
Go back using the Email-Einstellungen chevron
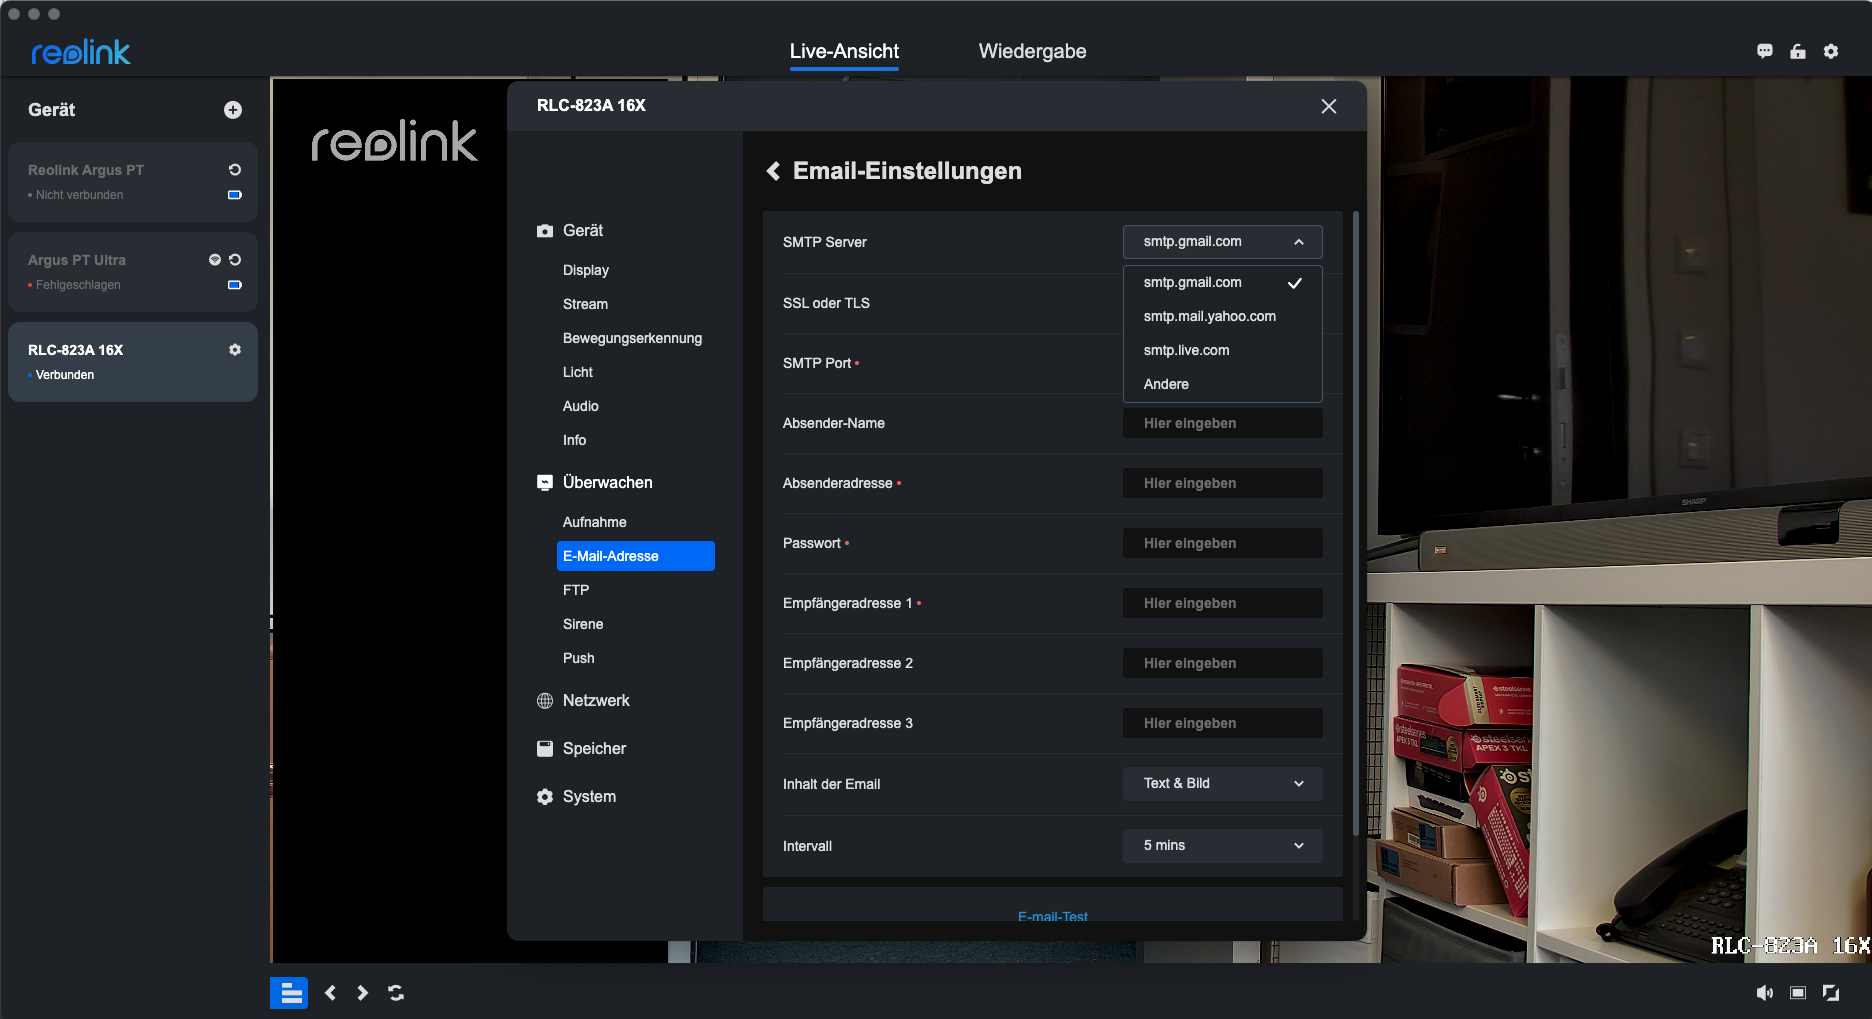pyautogui.click(x=773, y=171)
